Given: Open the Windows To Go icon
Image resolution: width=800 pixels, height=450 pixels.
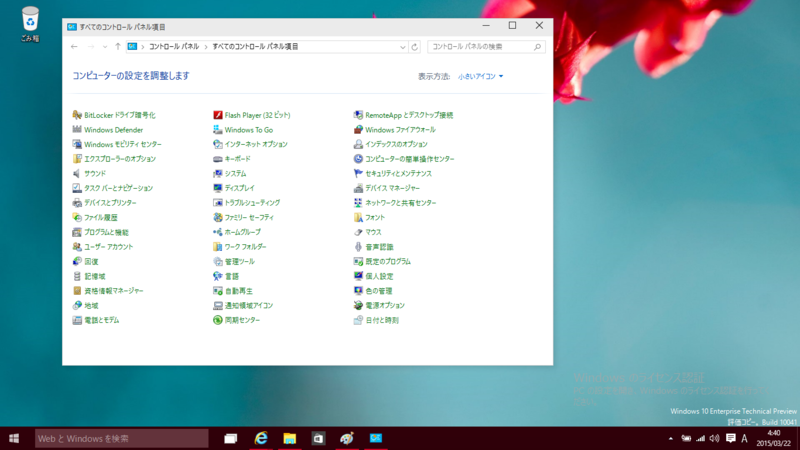Looking at the screenshot, I should (218, 130).
